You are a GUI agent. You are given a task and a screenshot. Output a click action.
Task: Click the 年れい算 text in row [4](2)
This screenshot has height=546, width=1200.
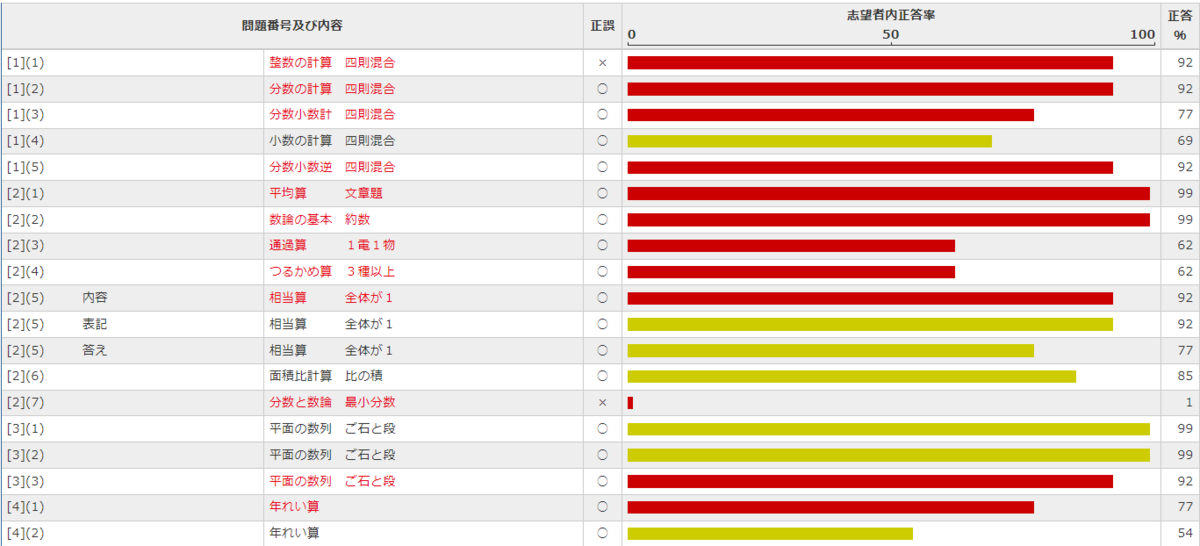tap(294, 533)
